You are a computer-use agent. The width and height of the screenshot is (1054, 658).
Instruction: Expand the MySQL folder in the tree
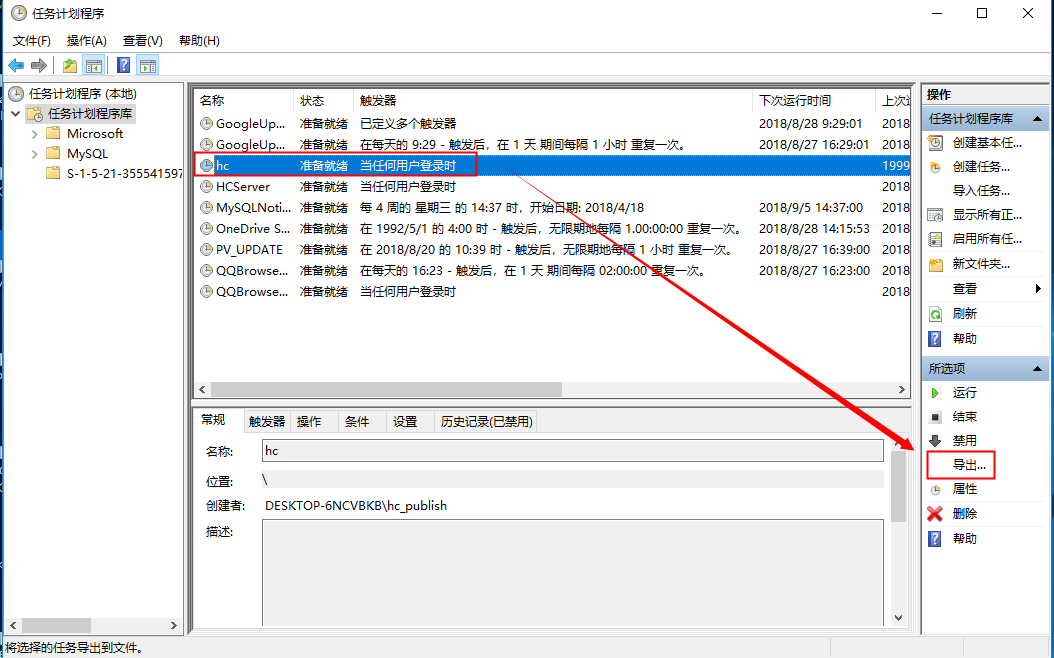35,154
